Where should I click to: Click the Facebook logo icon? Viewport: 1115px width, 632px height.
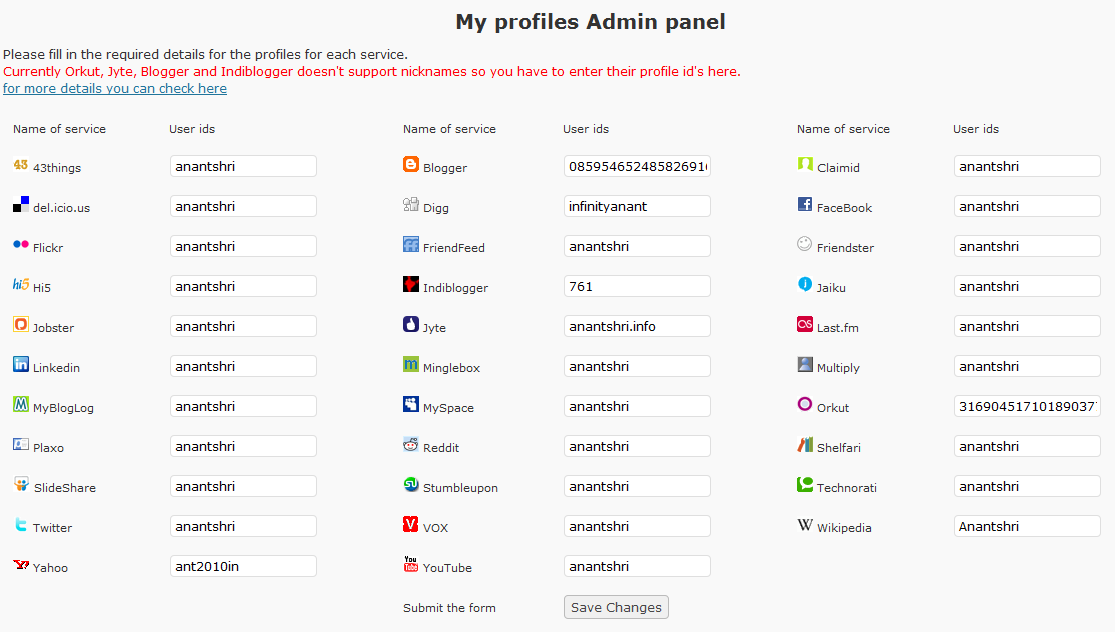coord(804,205)
